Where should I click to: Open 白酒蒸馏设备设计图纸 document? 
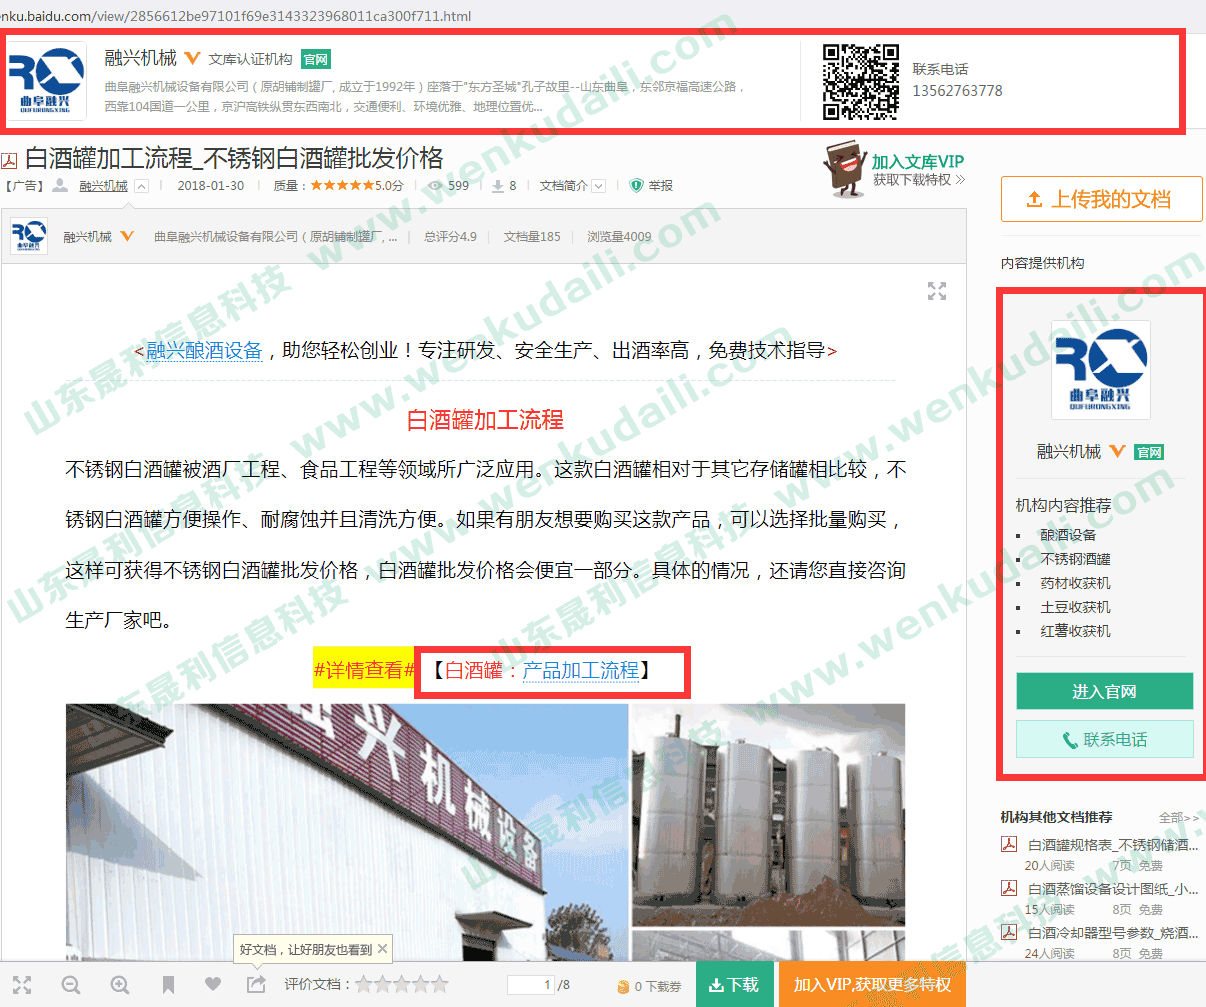click(x=1113, y=889)
